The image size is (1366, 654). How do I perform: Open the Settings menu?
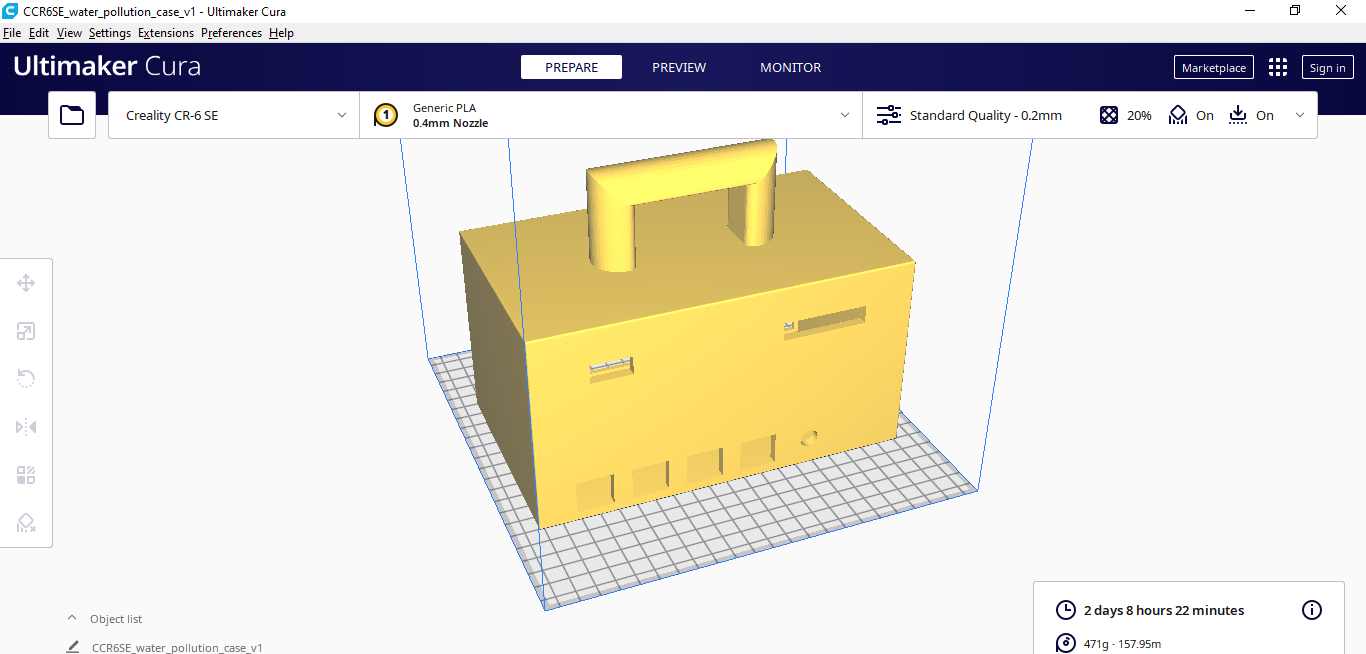[110, 33]
